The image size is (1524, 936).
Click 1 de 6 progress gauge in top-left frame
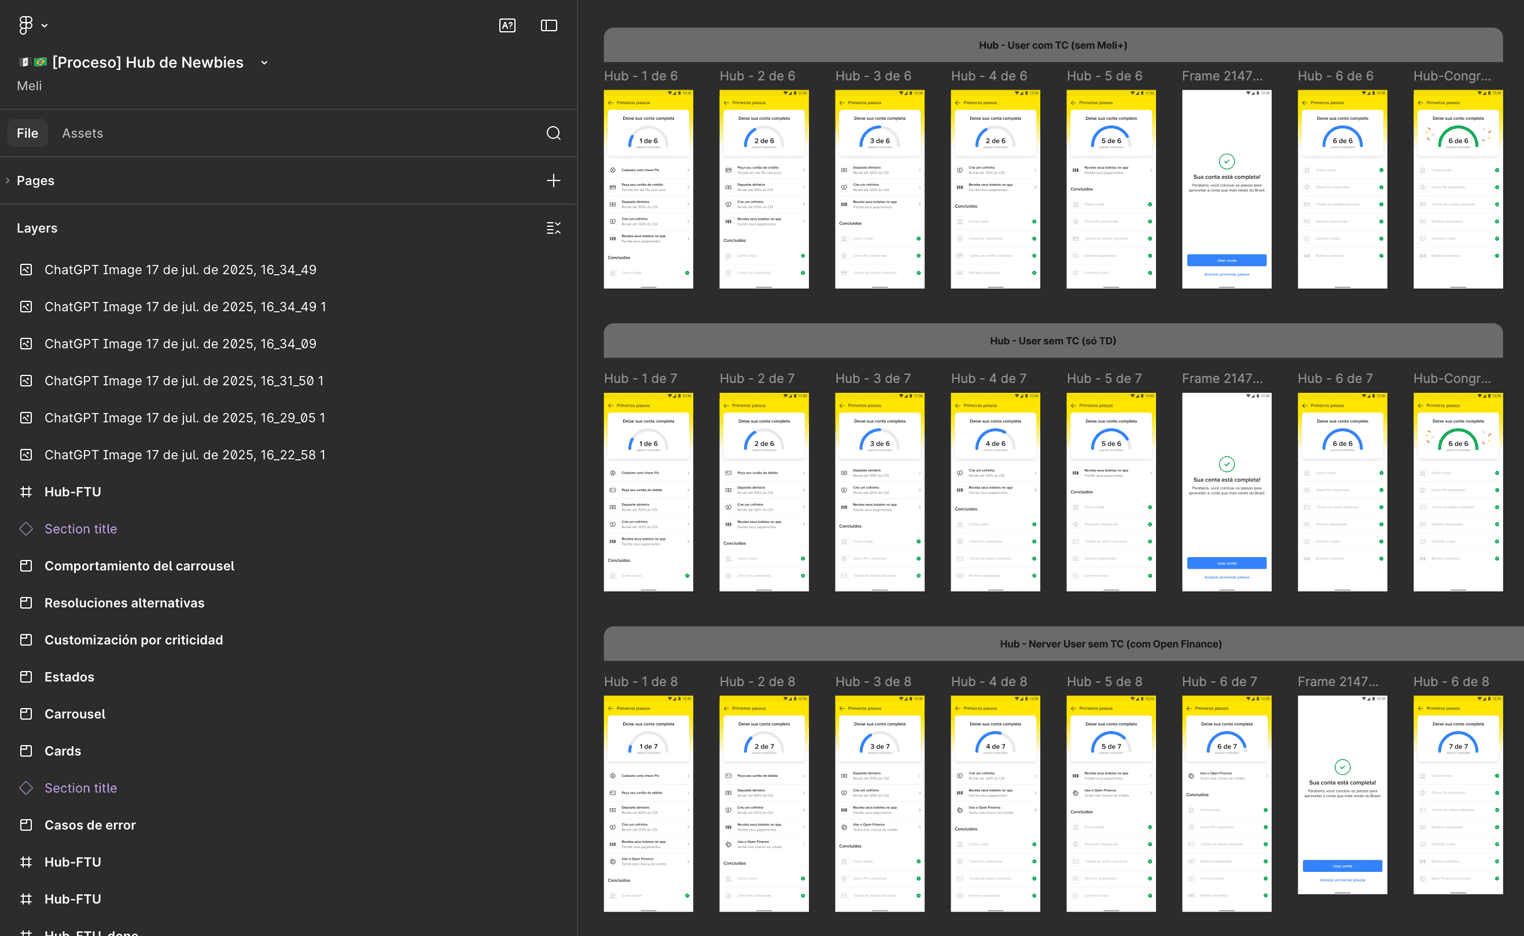648,138
